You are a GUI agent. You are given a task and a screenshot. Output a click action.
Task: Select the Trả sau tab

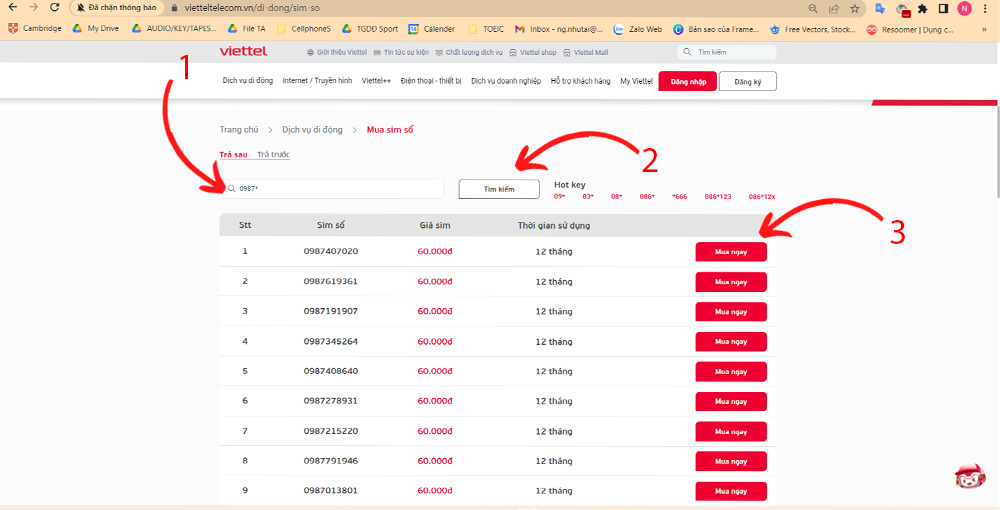pos(233,154)
